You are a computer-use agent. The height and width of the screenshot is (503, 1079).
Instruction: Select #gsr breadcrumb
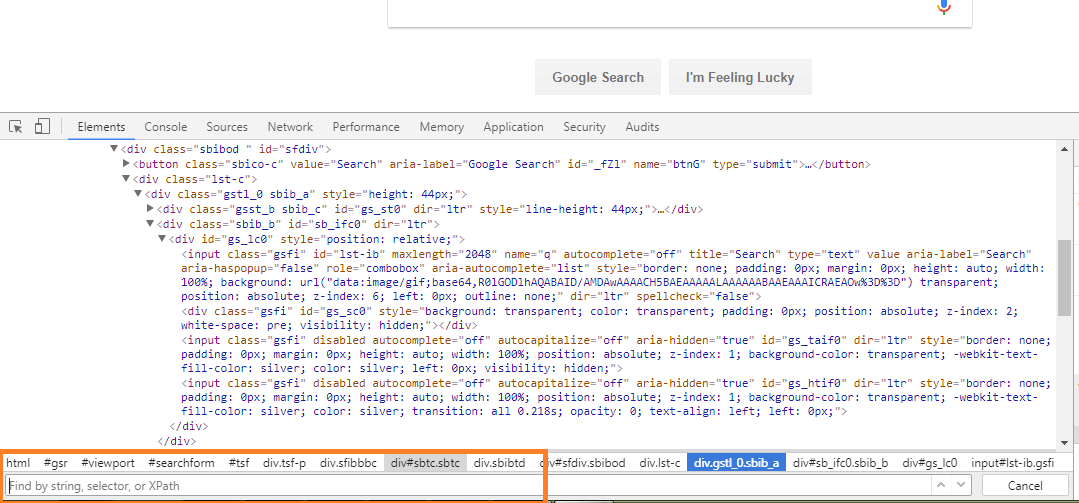56,463
